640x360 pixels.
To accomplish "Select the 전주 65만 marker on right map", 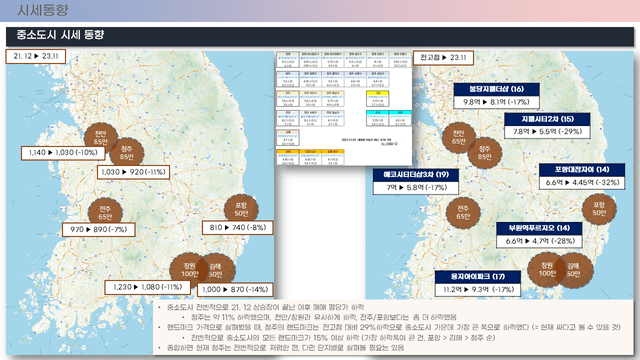I will click(x=463, y=213).
